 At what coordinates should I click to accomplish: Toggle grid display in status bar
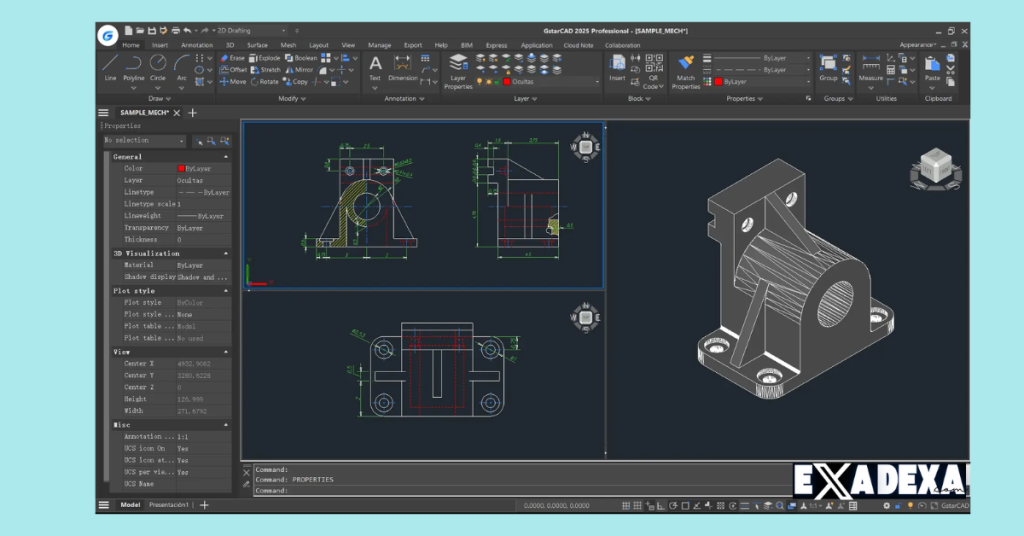click(637, 505)
